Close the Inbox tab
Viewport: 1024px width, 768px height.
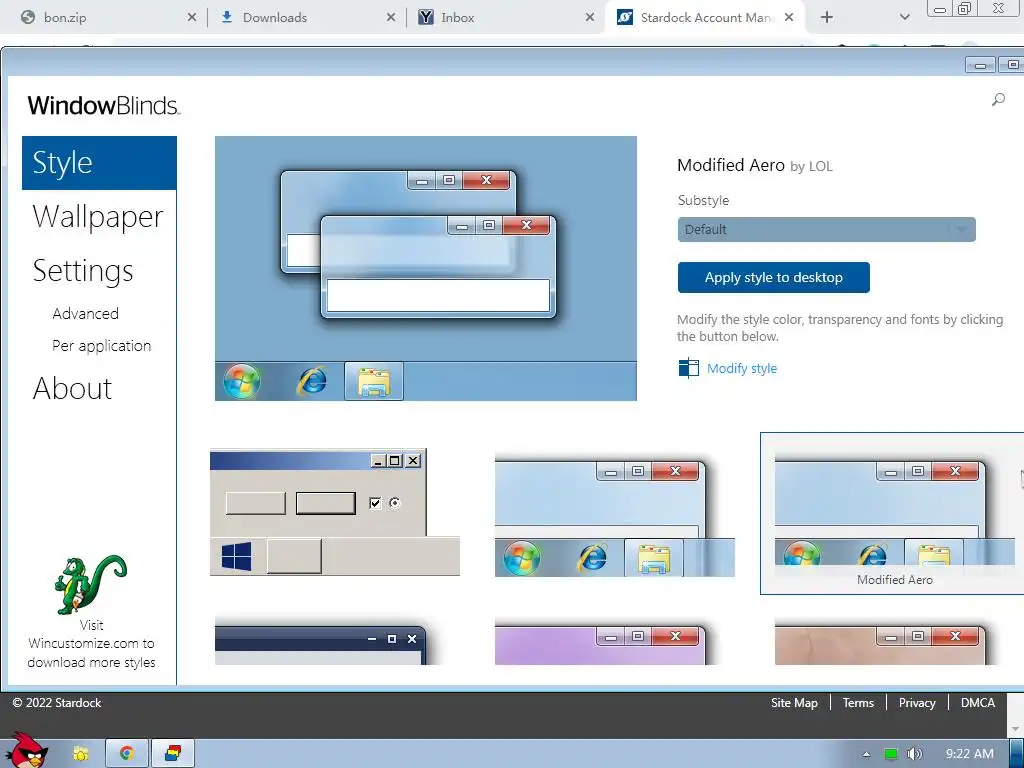click(590, 18)
